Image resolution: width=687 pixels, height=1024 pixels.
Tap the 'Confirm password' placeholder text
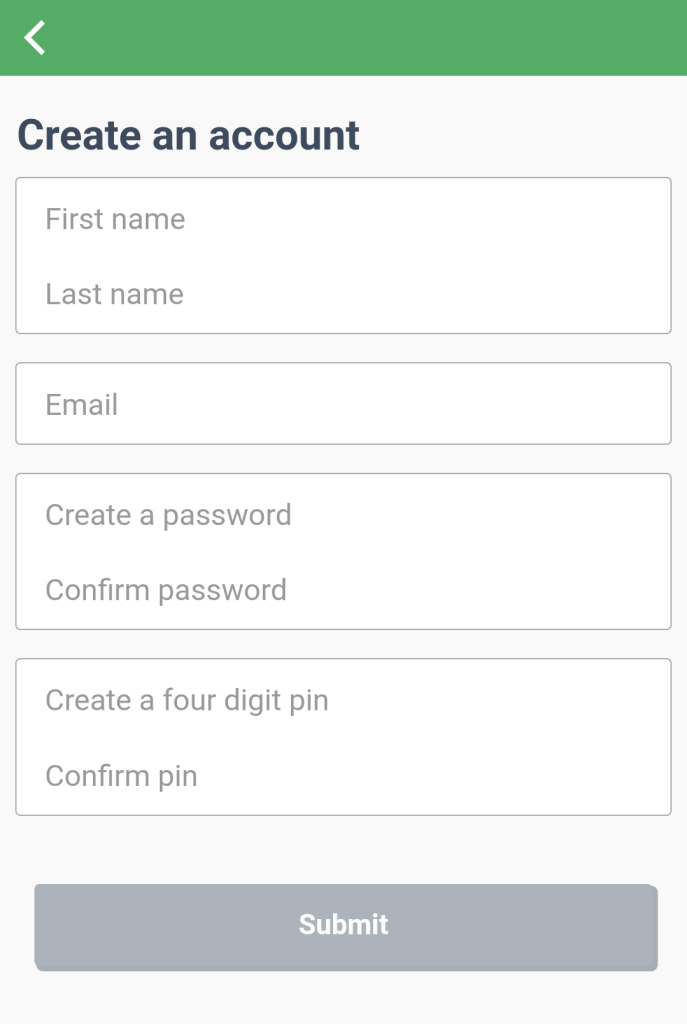pos(166,590)
